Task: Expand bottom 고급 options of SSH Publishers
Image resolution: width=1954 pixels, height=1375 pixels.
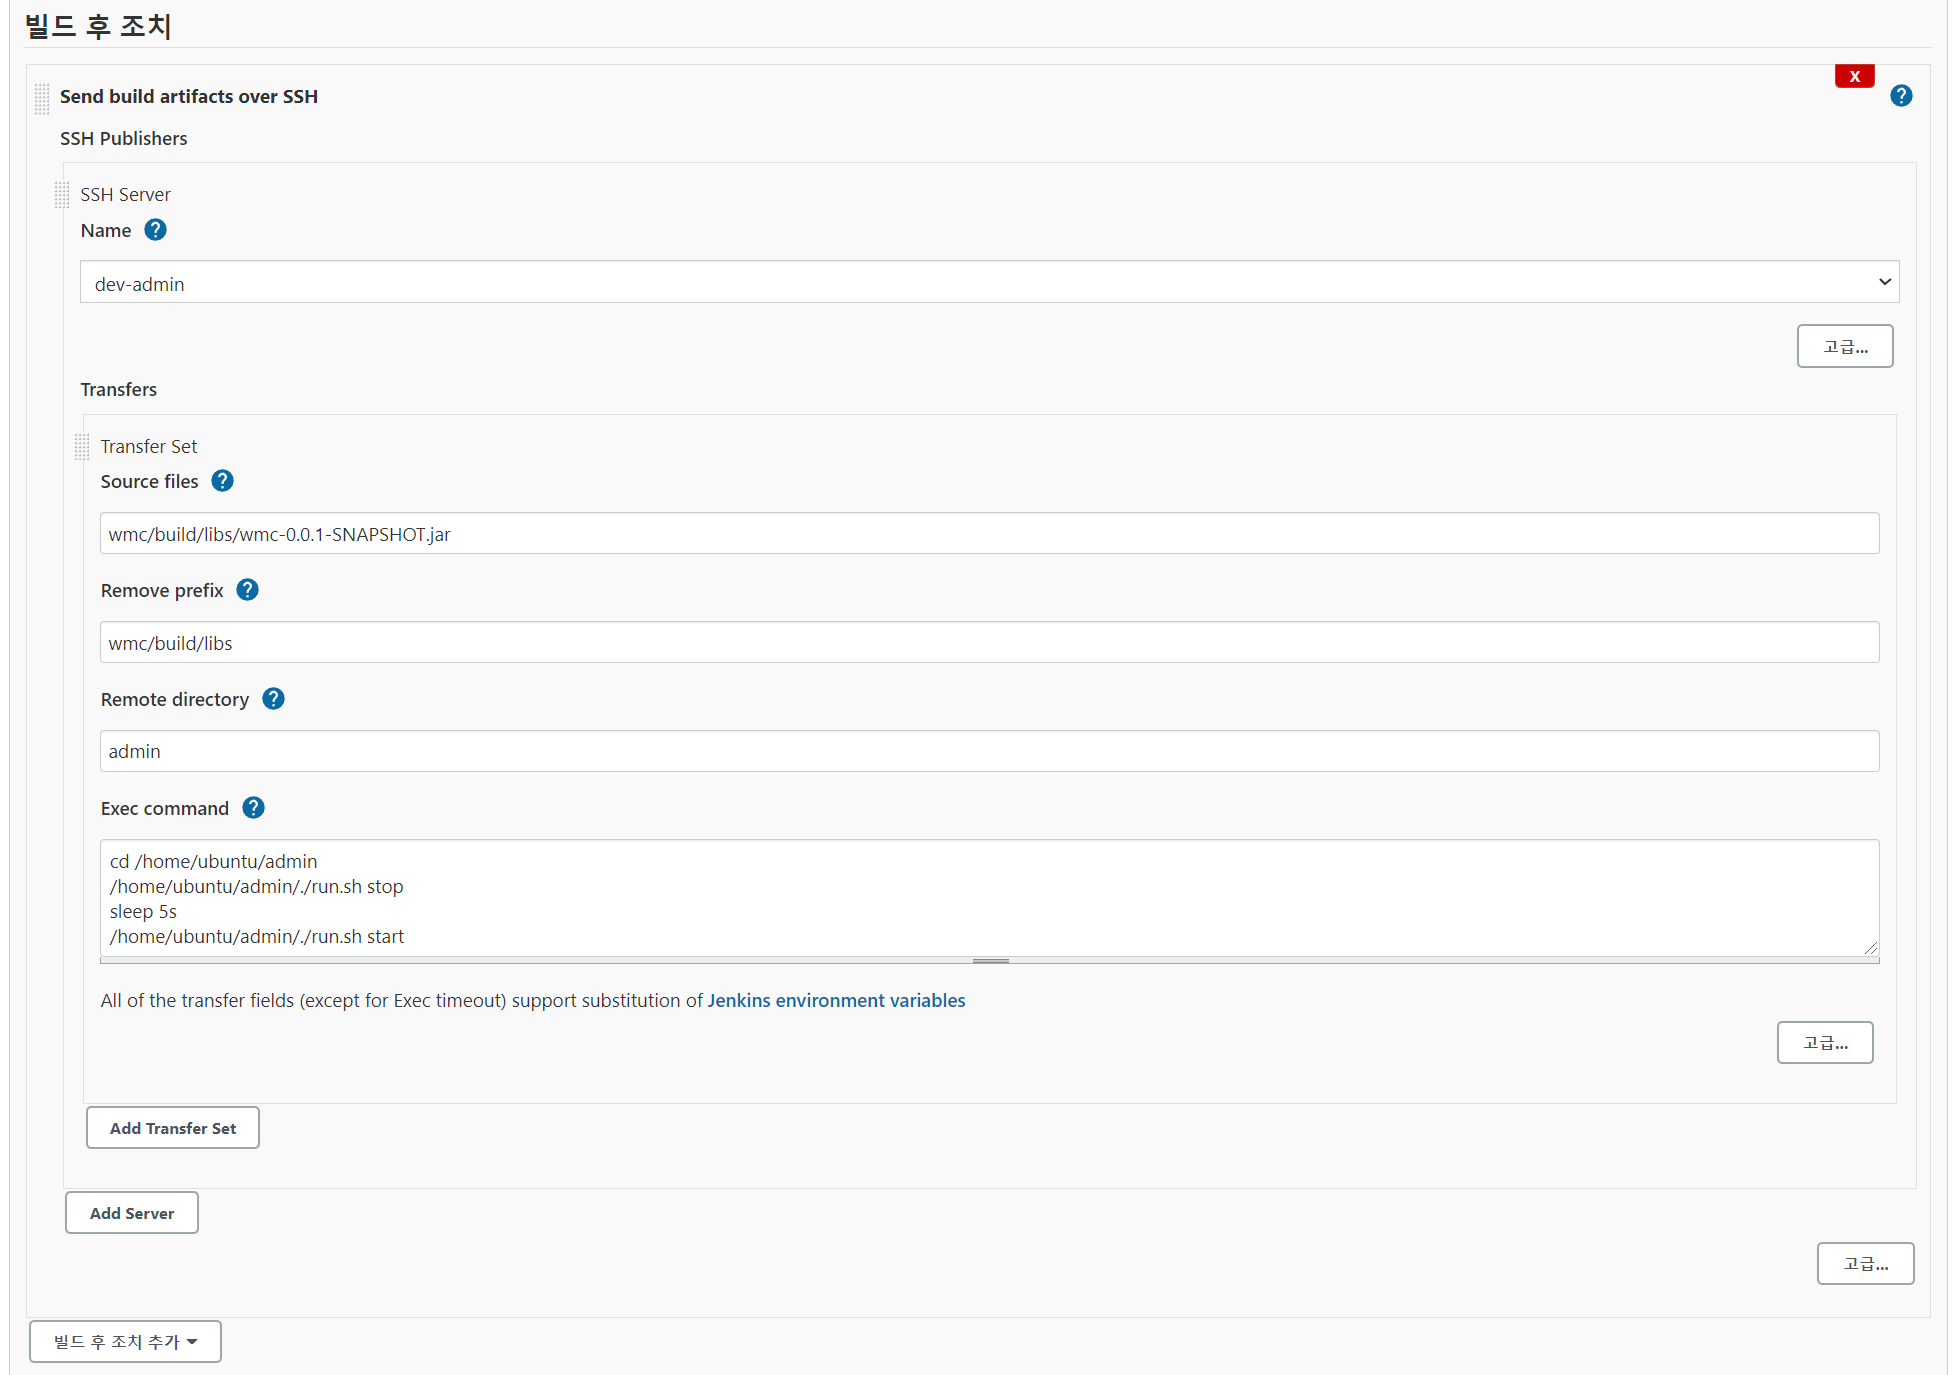Action: point(1864,1263)
